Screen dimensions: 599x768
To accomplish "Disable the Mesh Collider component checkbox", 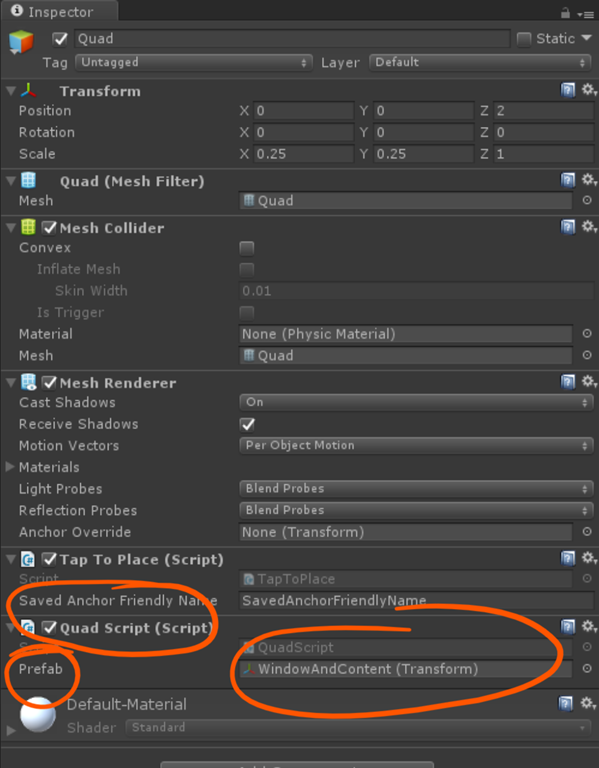I will pos(49,228).
